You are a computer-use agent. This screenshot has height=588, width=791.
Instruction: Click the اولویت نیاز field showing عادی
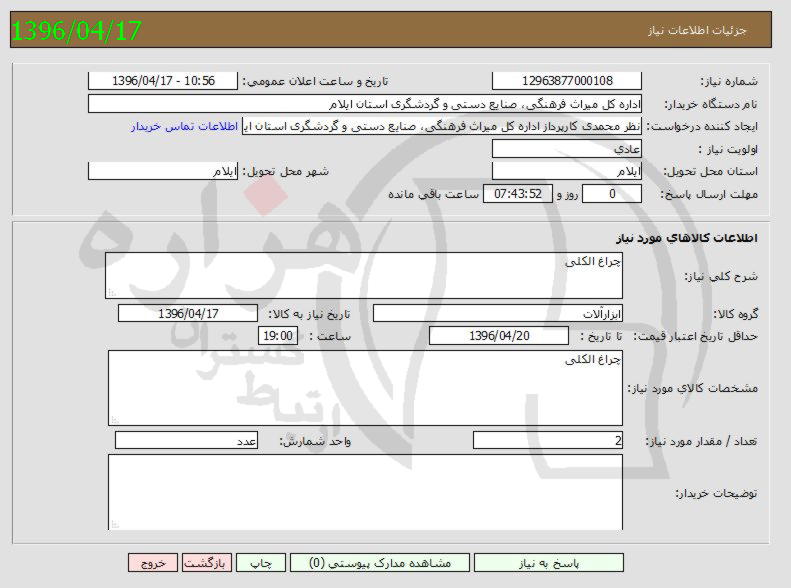567,149
